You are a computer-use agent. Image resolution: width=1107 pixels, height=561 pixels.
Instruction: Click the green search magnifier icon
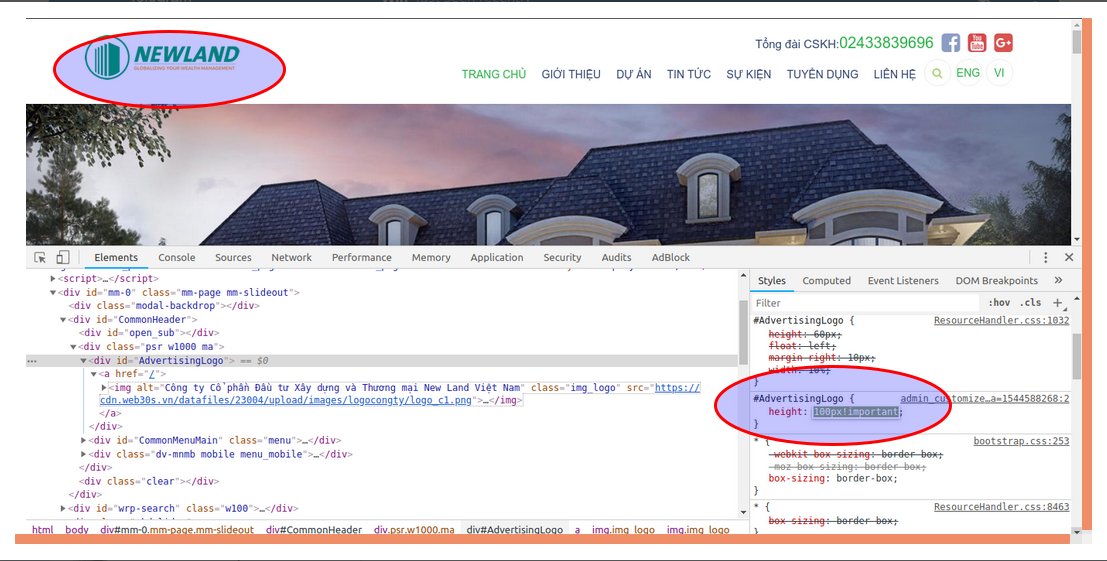[937, 73]
